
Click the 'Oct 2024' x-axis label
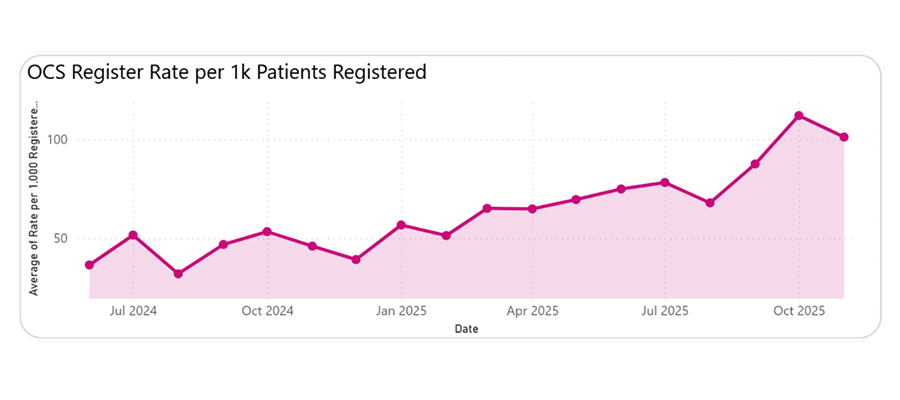tap(267, 311)
